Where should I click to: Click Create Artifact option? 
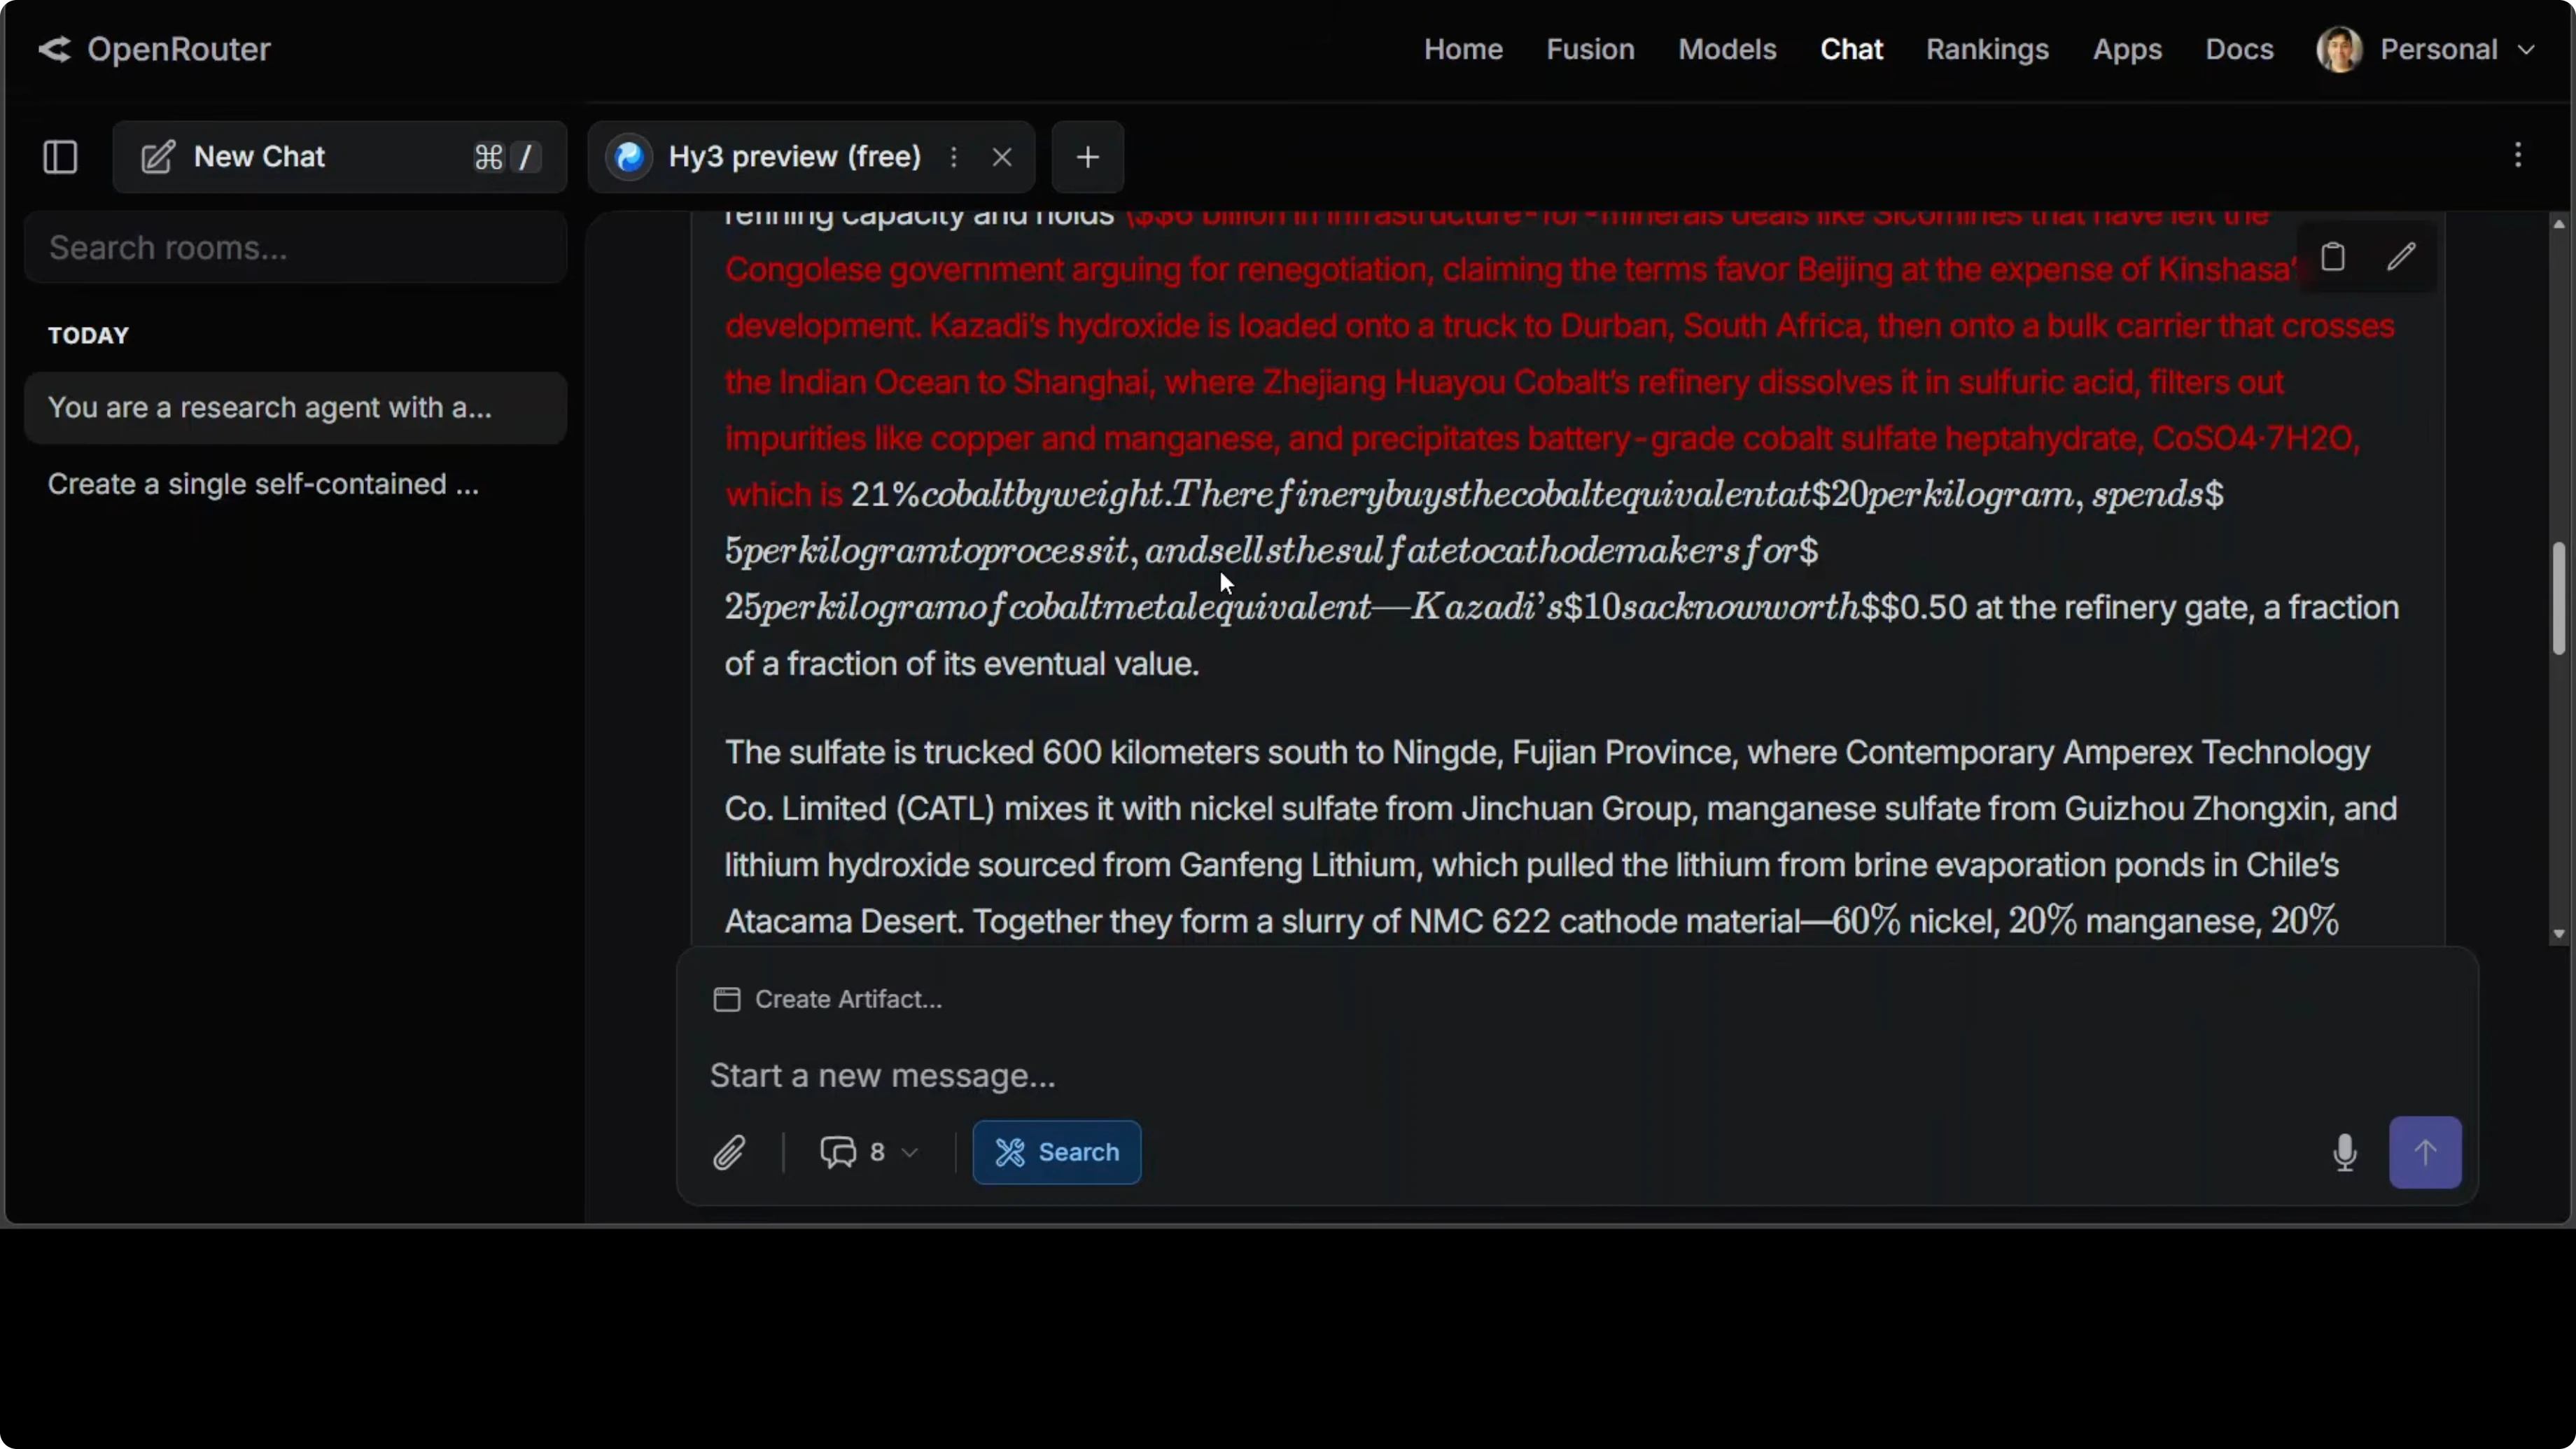pos(828,999)
